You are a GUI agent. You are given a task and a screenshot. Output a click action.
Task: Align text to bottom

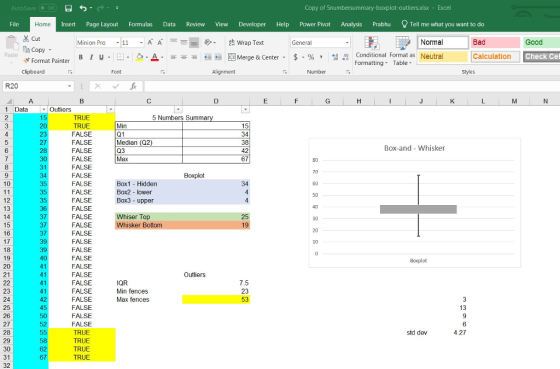pyautogui.click(x=194, y=43)
